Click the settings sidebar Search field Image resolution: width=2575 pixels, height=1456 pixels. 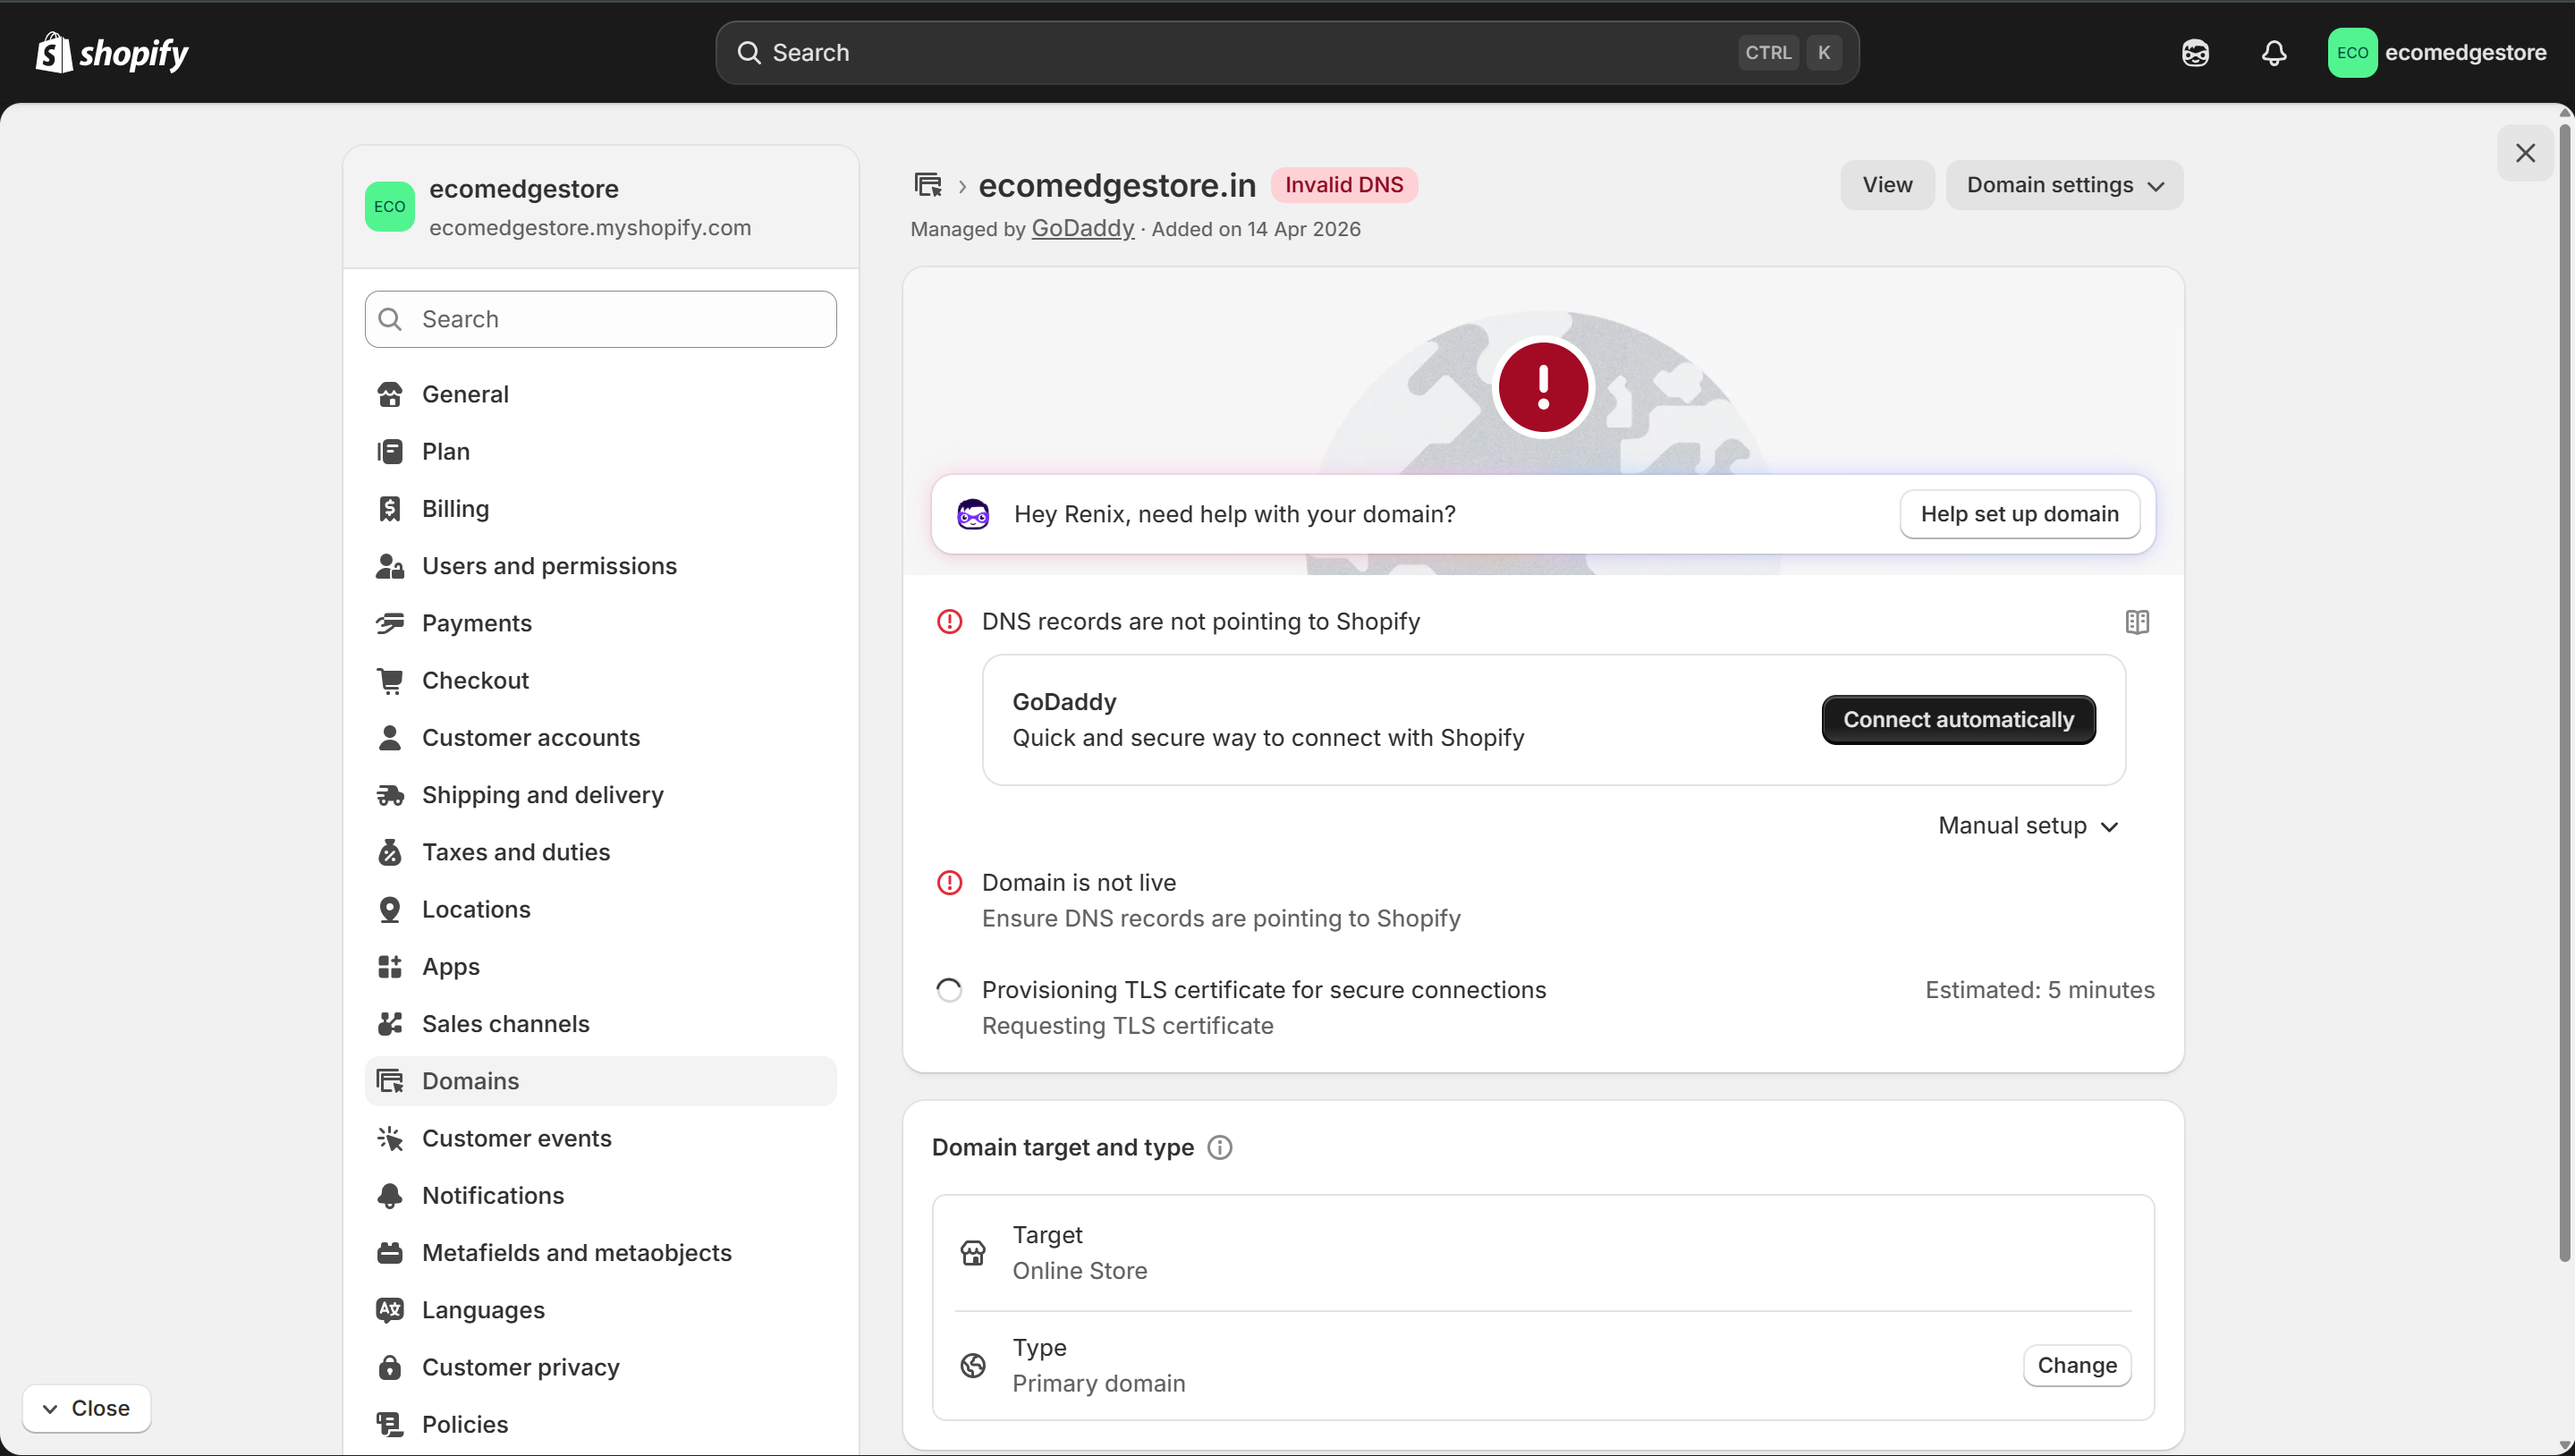[600, 319]
